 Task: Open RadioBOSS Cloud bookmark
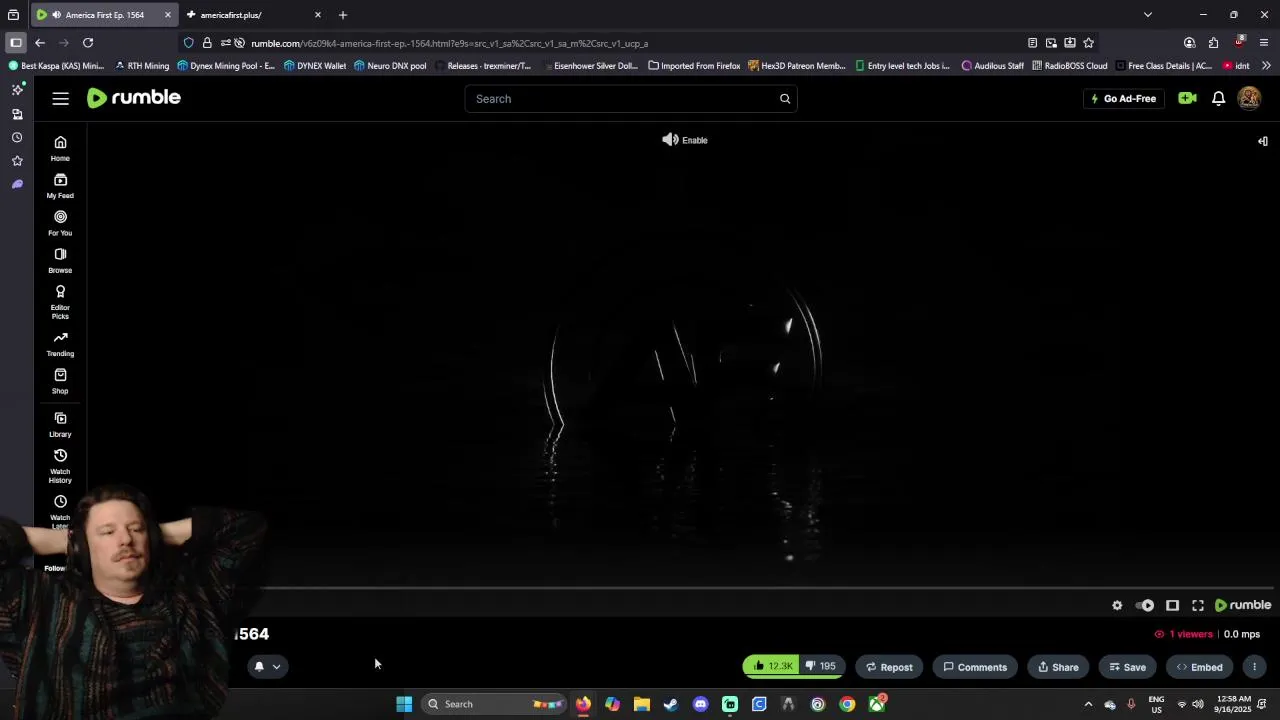click(1069, 66)
